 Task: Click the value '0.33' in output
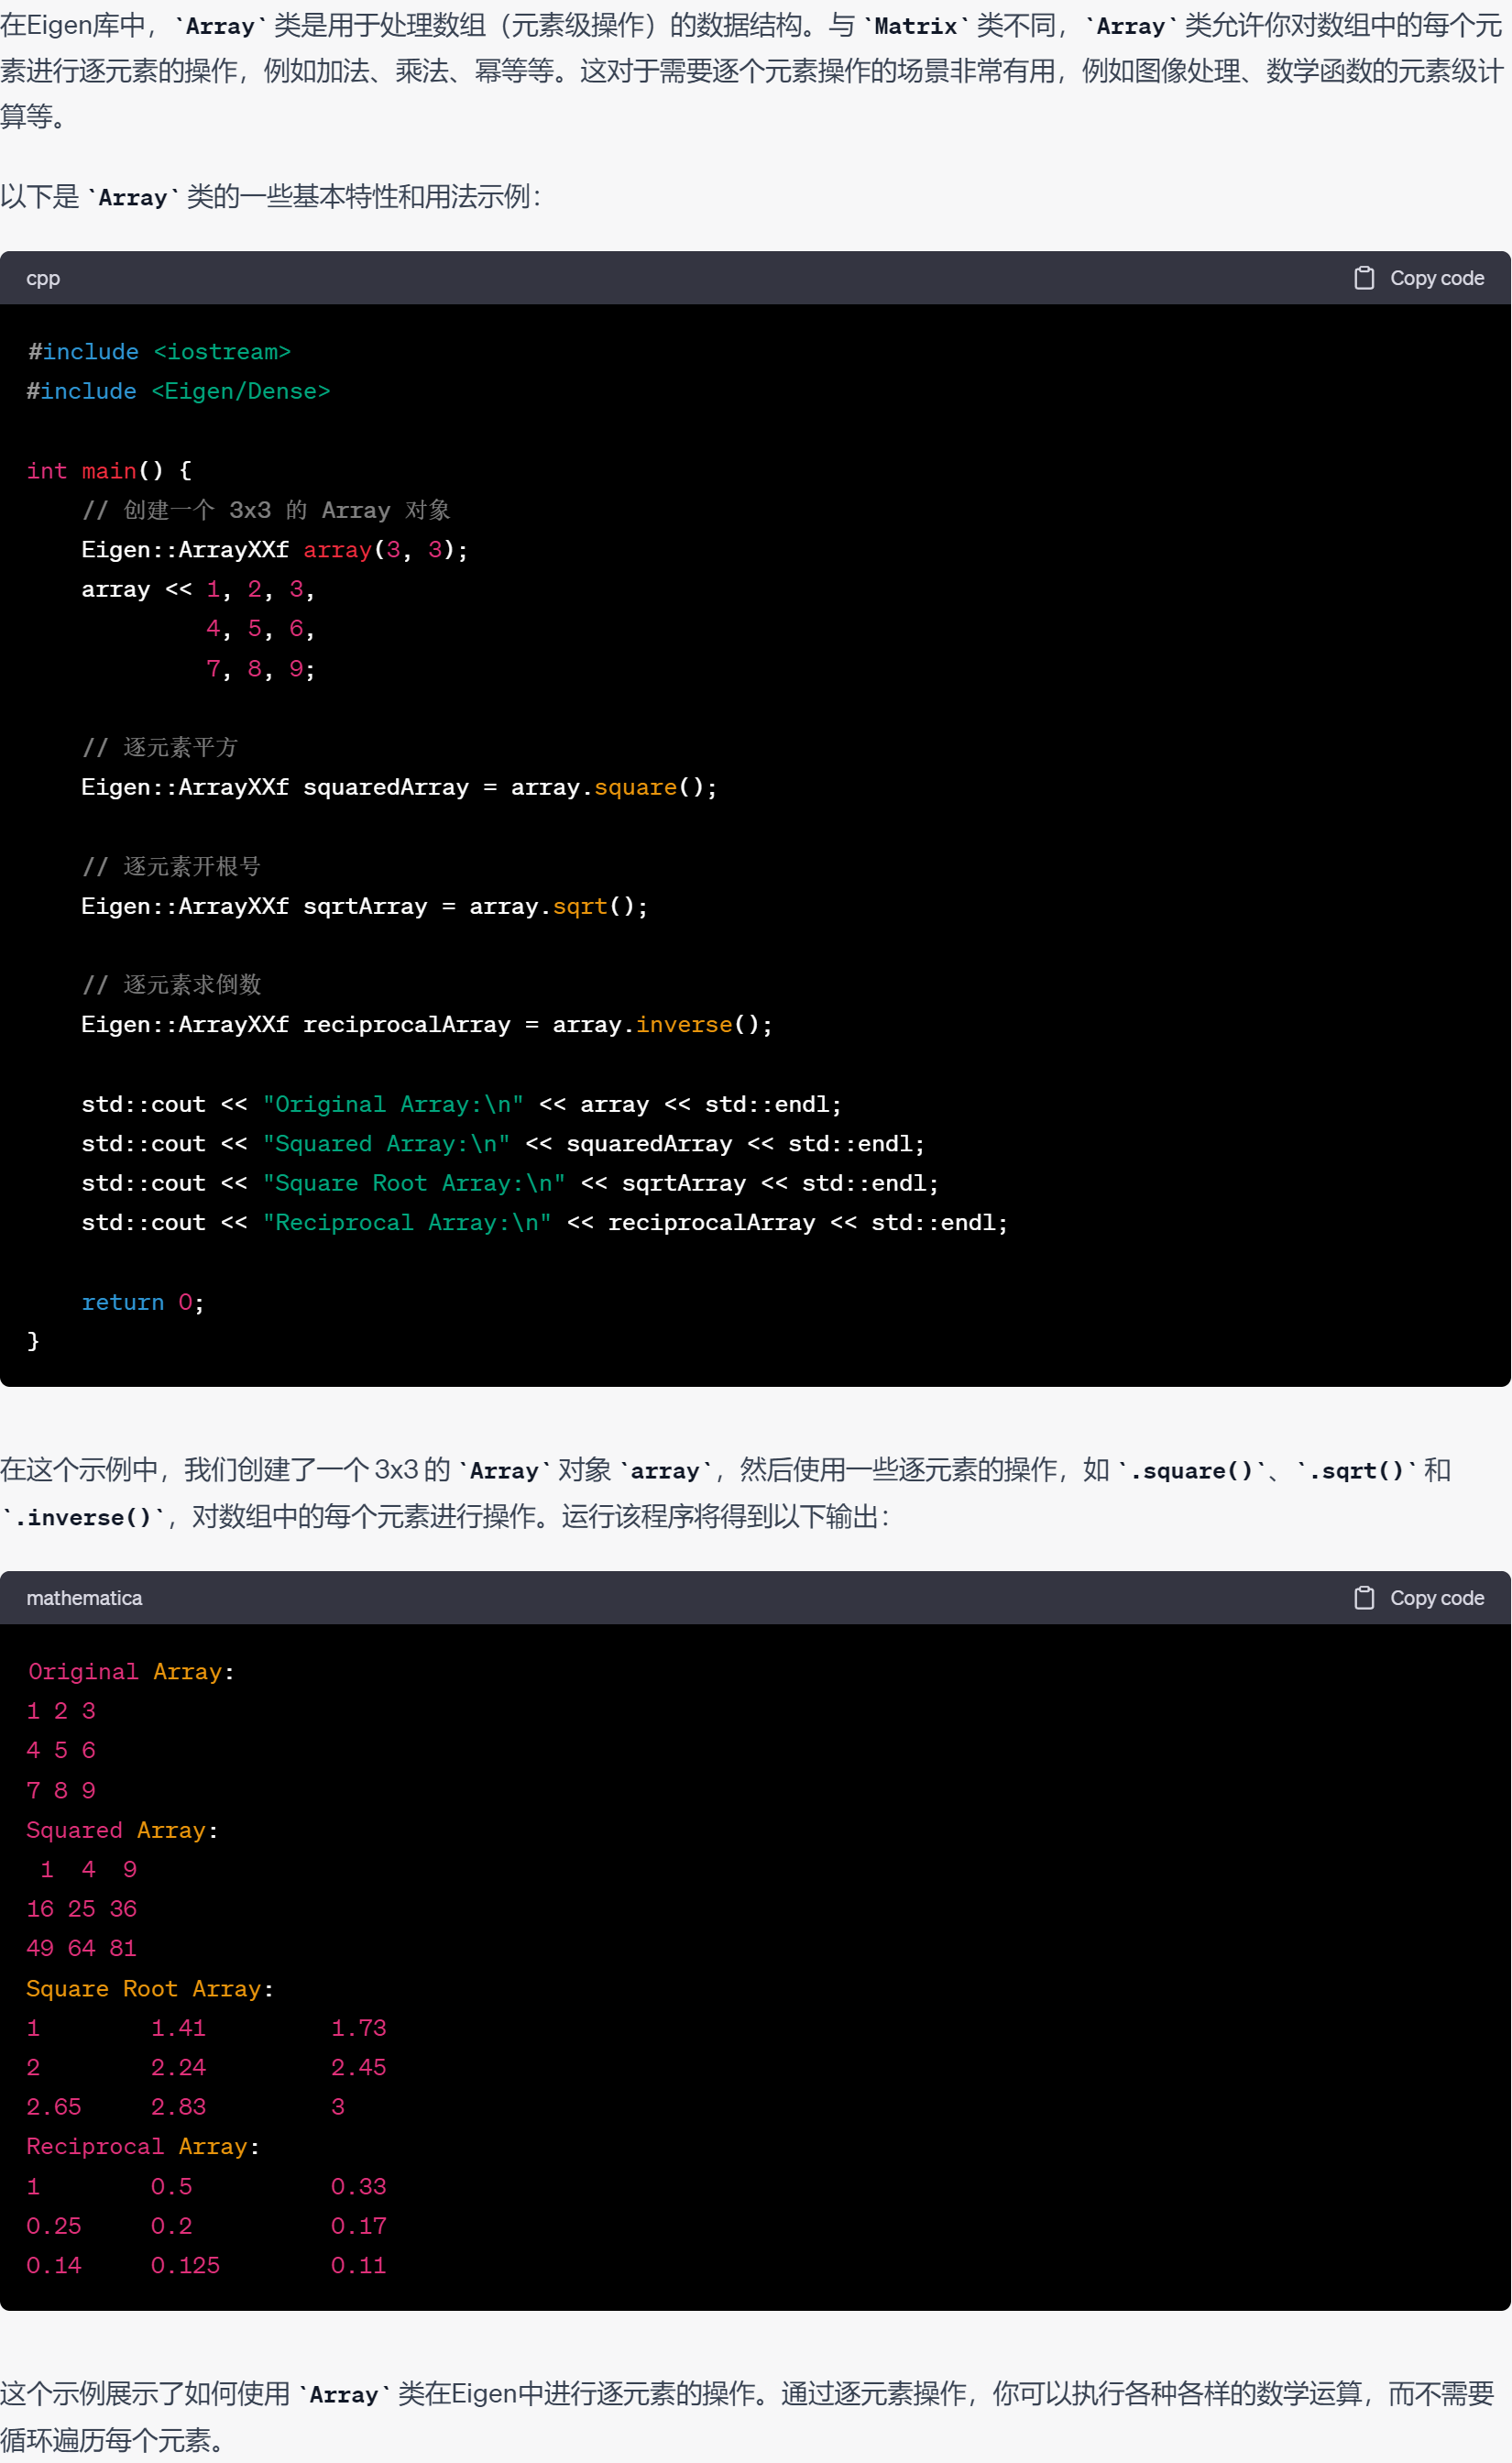pos(358,2187)
